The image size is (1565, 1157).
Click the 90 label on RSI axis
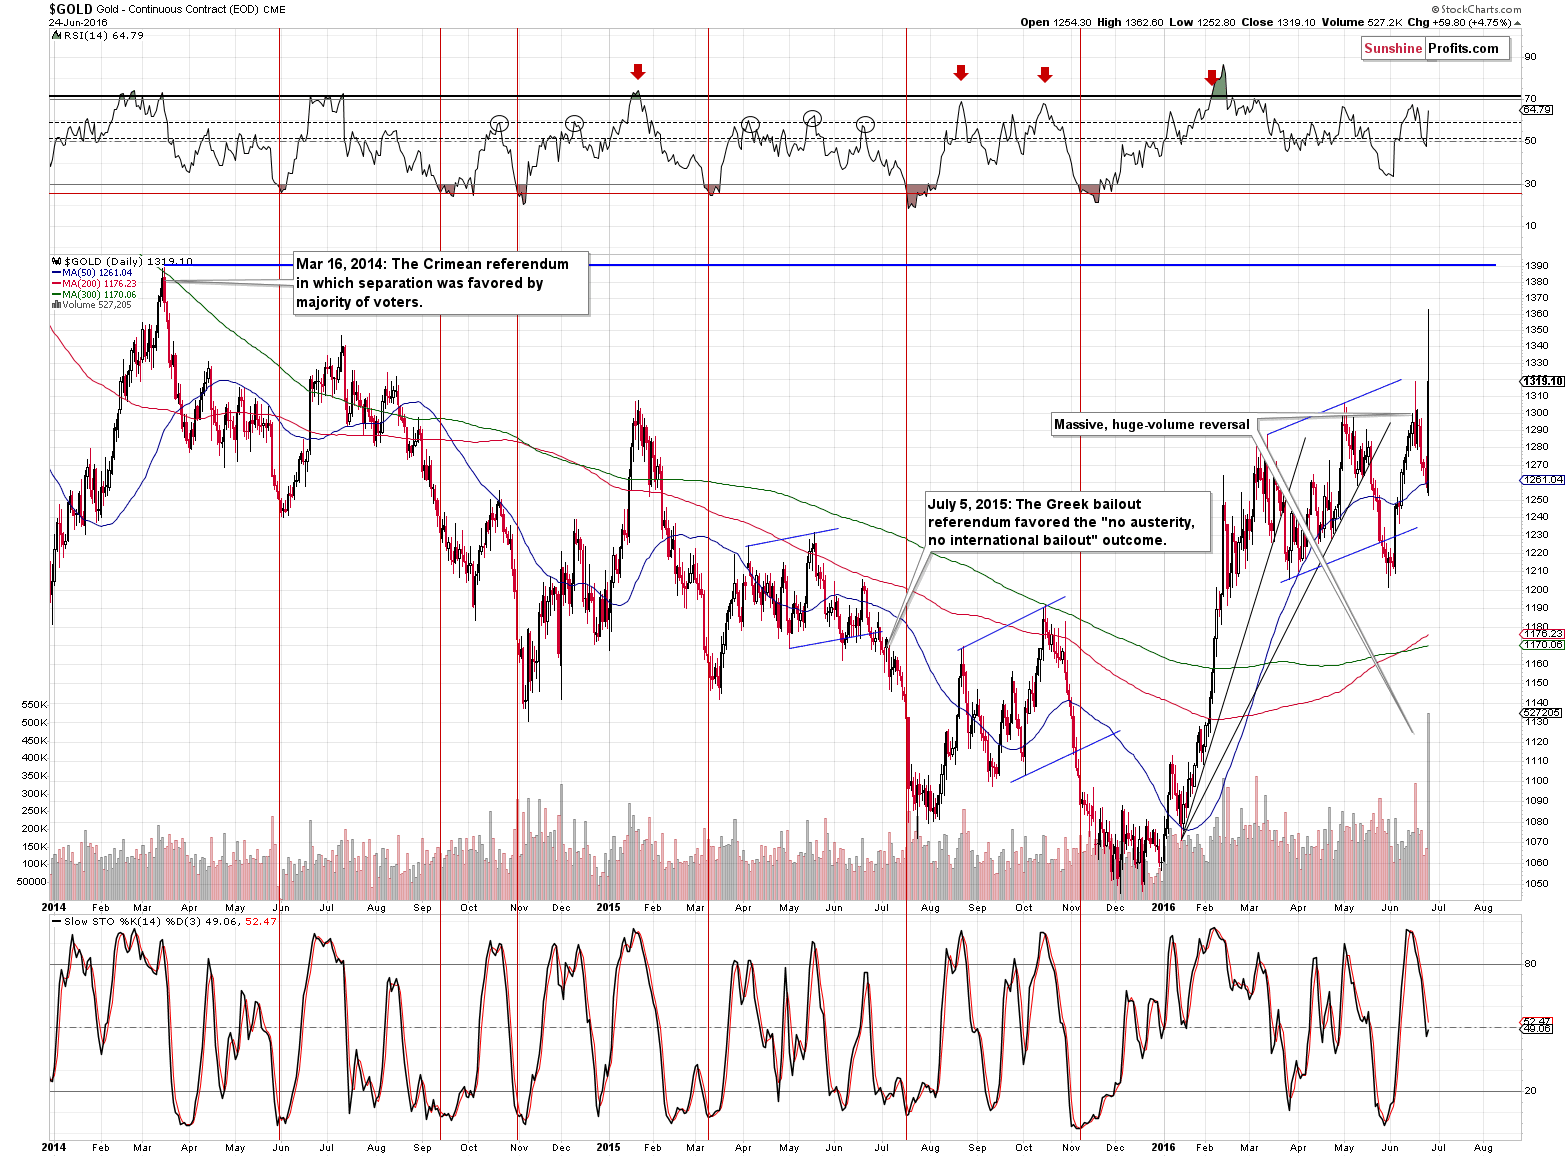click(x=1530, y=57)
